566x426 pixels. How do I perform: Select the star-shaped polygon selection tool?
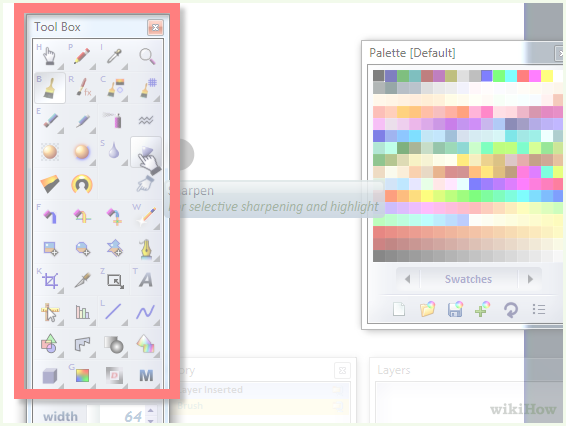coord(114,248)
